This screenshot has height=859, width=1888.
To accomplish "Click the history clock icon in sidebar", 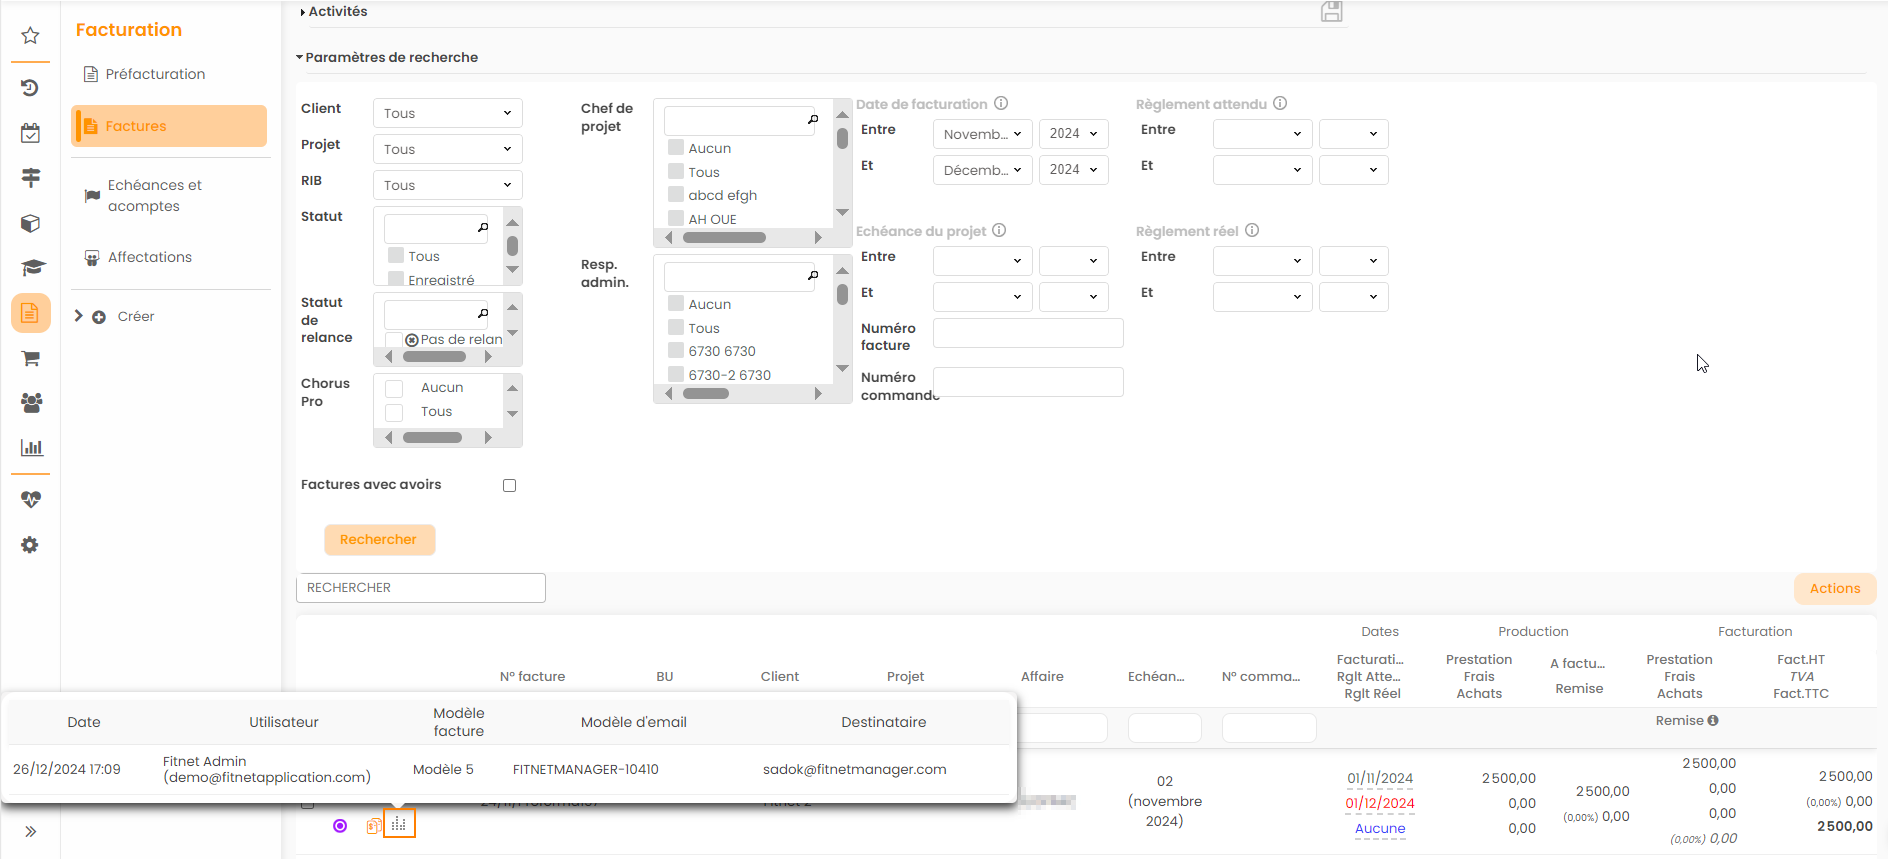I will coord(30,88).
